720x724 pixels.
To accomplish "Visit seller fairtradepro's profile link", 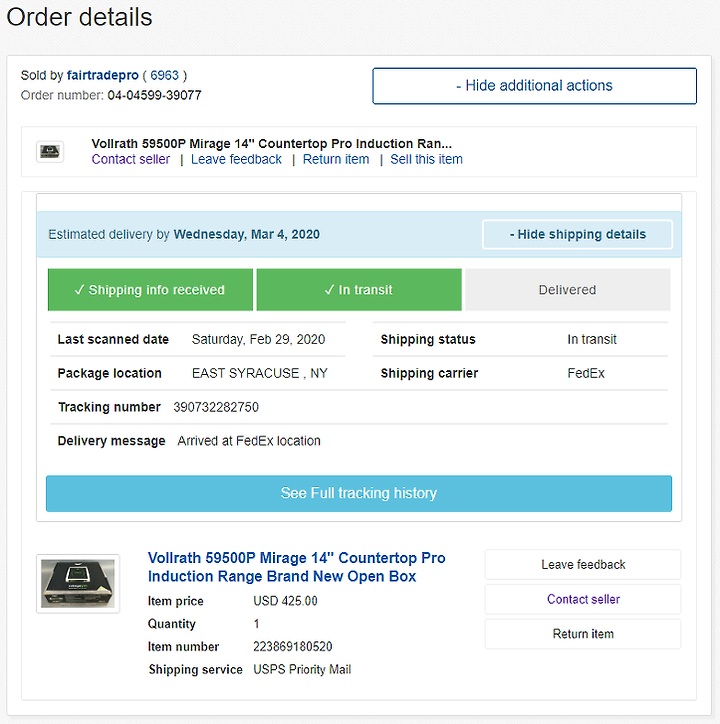I will coord(103,75).
